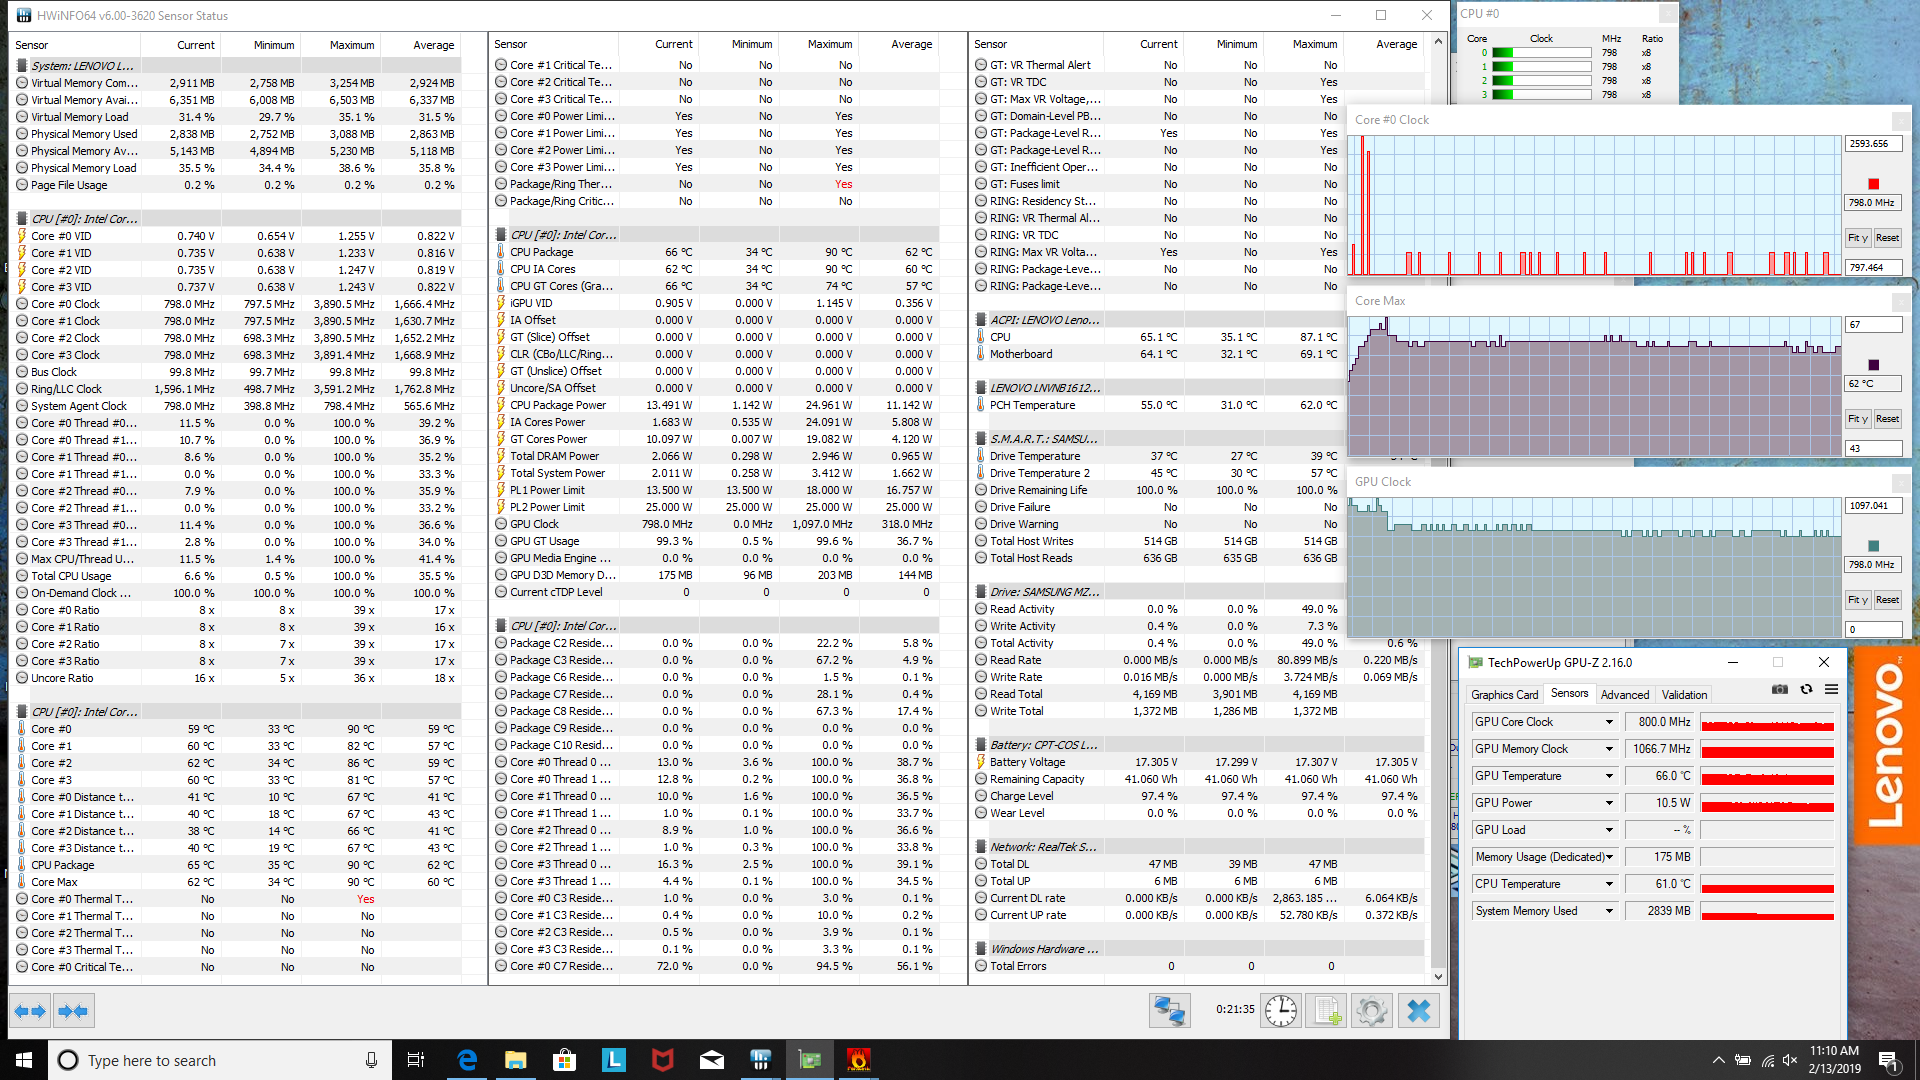Click the clock icon to reset elapsed time
Image resolution: width=1920 pixels, height=1080 pixels.
click(x=1281, y=1011)
